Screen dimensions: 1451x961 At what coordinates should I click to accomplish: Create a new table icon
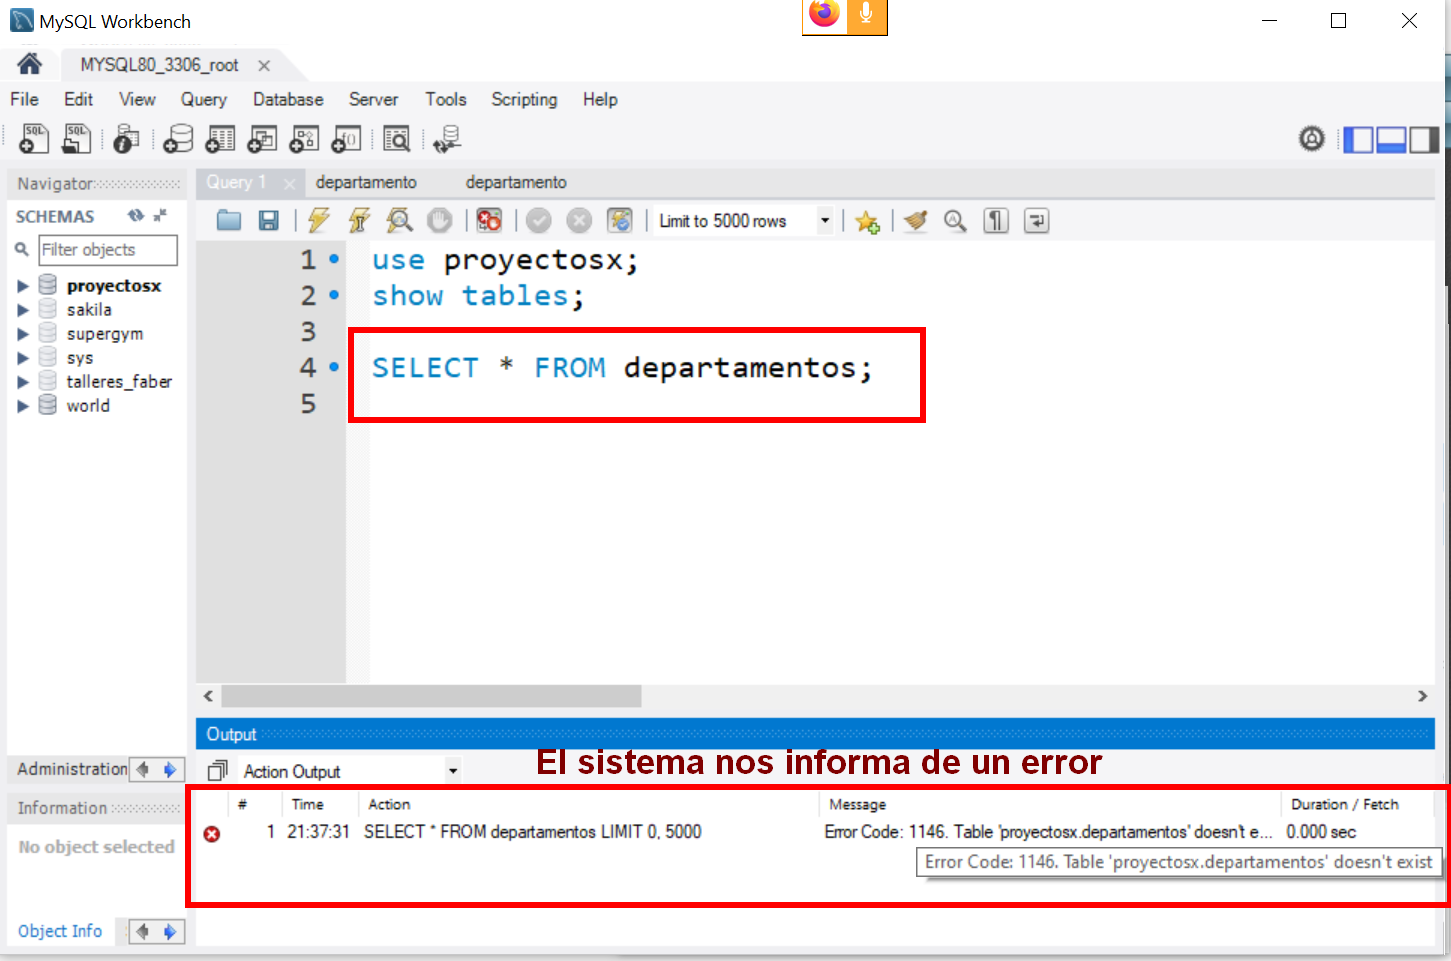[x=220, y=139]
